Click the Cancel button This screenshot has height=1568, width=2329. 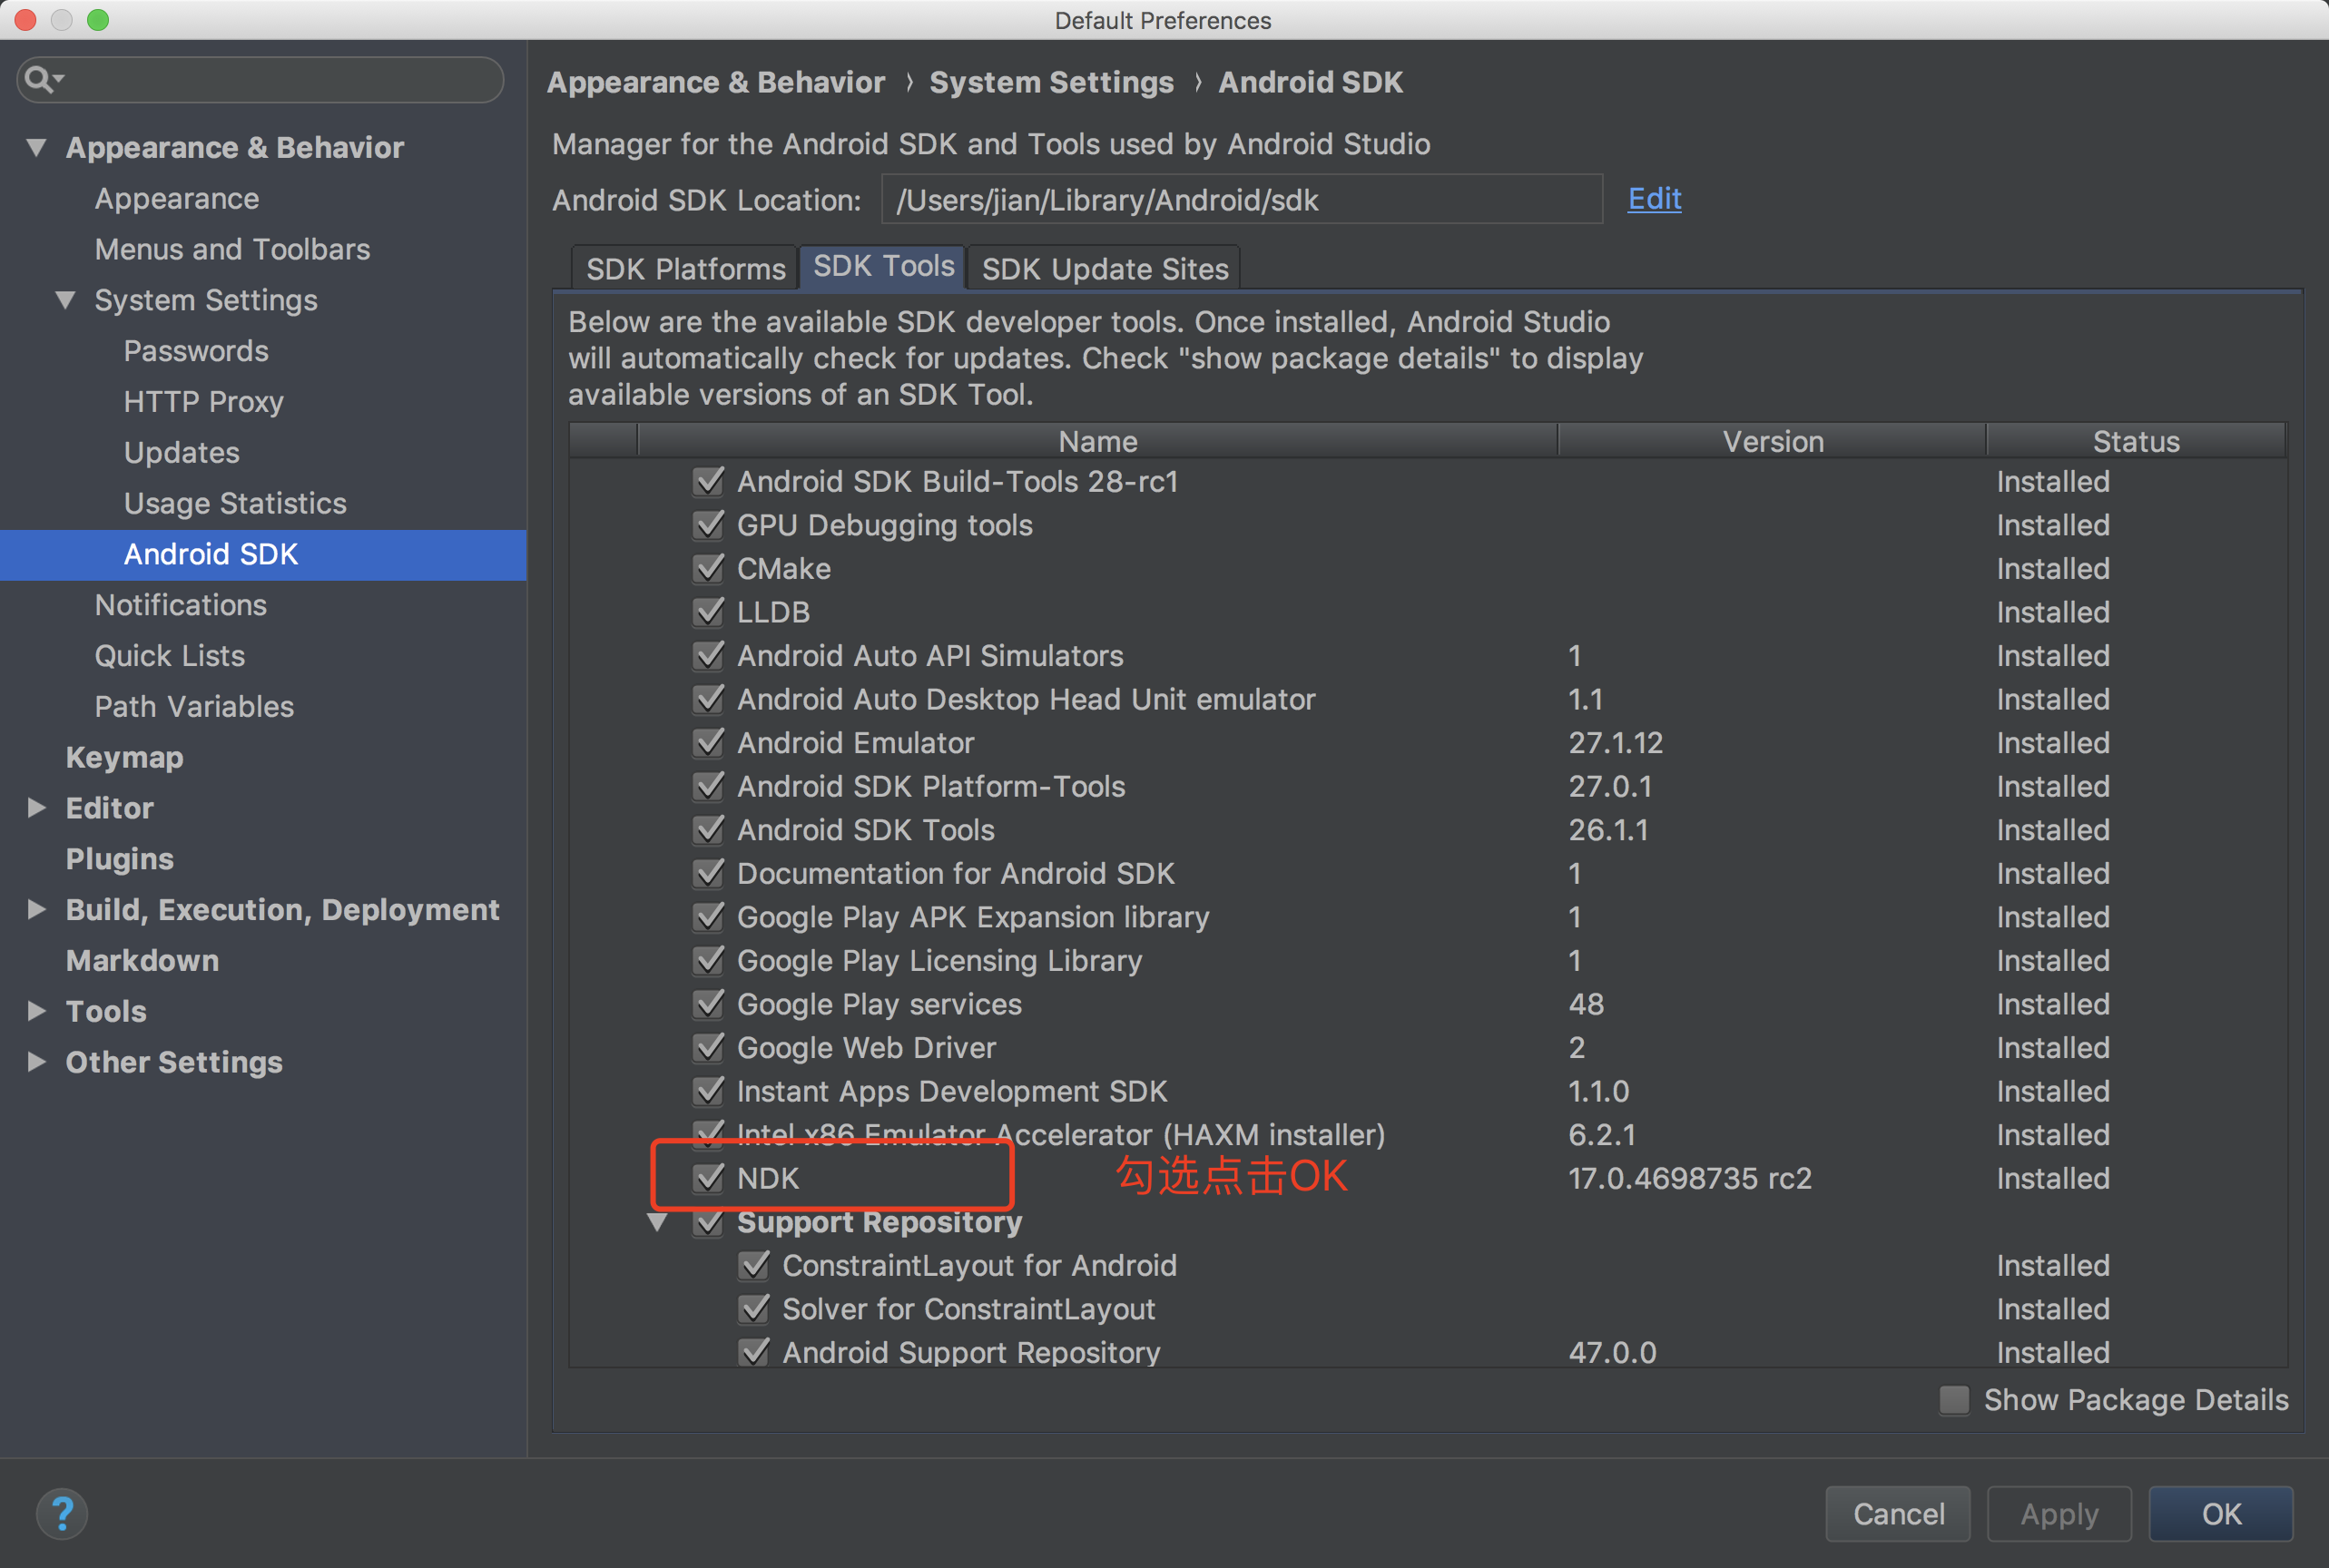click(1898, 1513)
